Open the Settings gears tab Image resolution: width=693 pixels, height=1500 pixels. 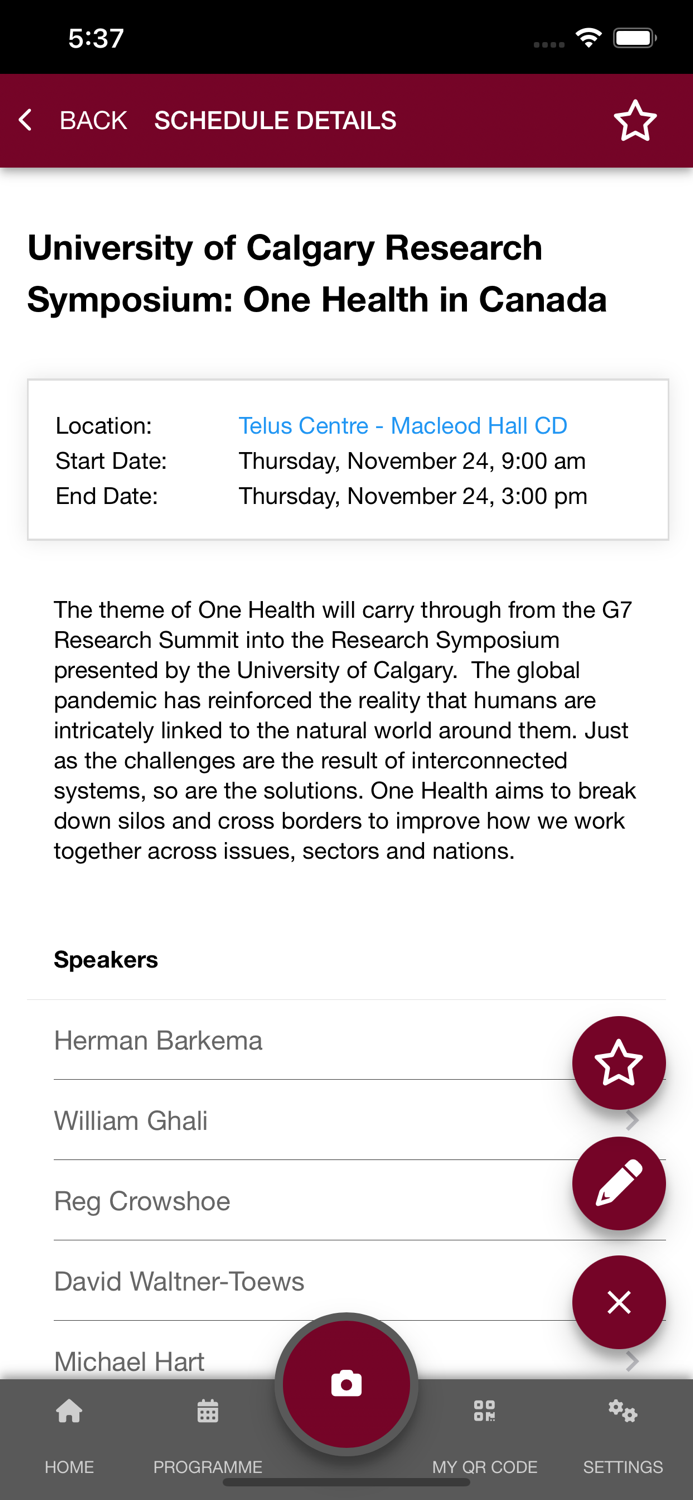pos(623,1431)
